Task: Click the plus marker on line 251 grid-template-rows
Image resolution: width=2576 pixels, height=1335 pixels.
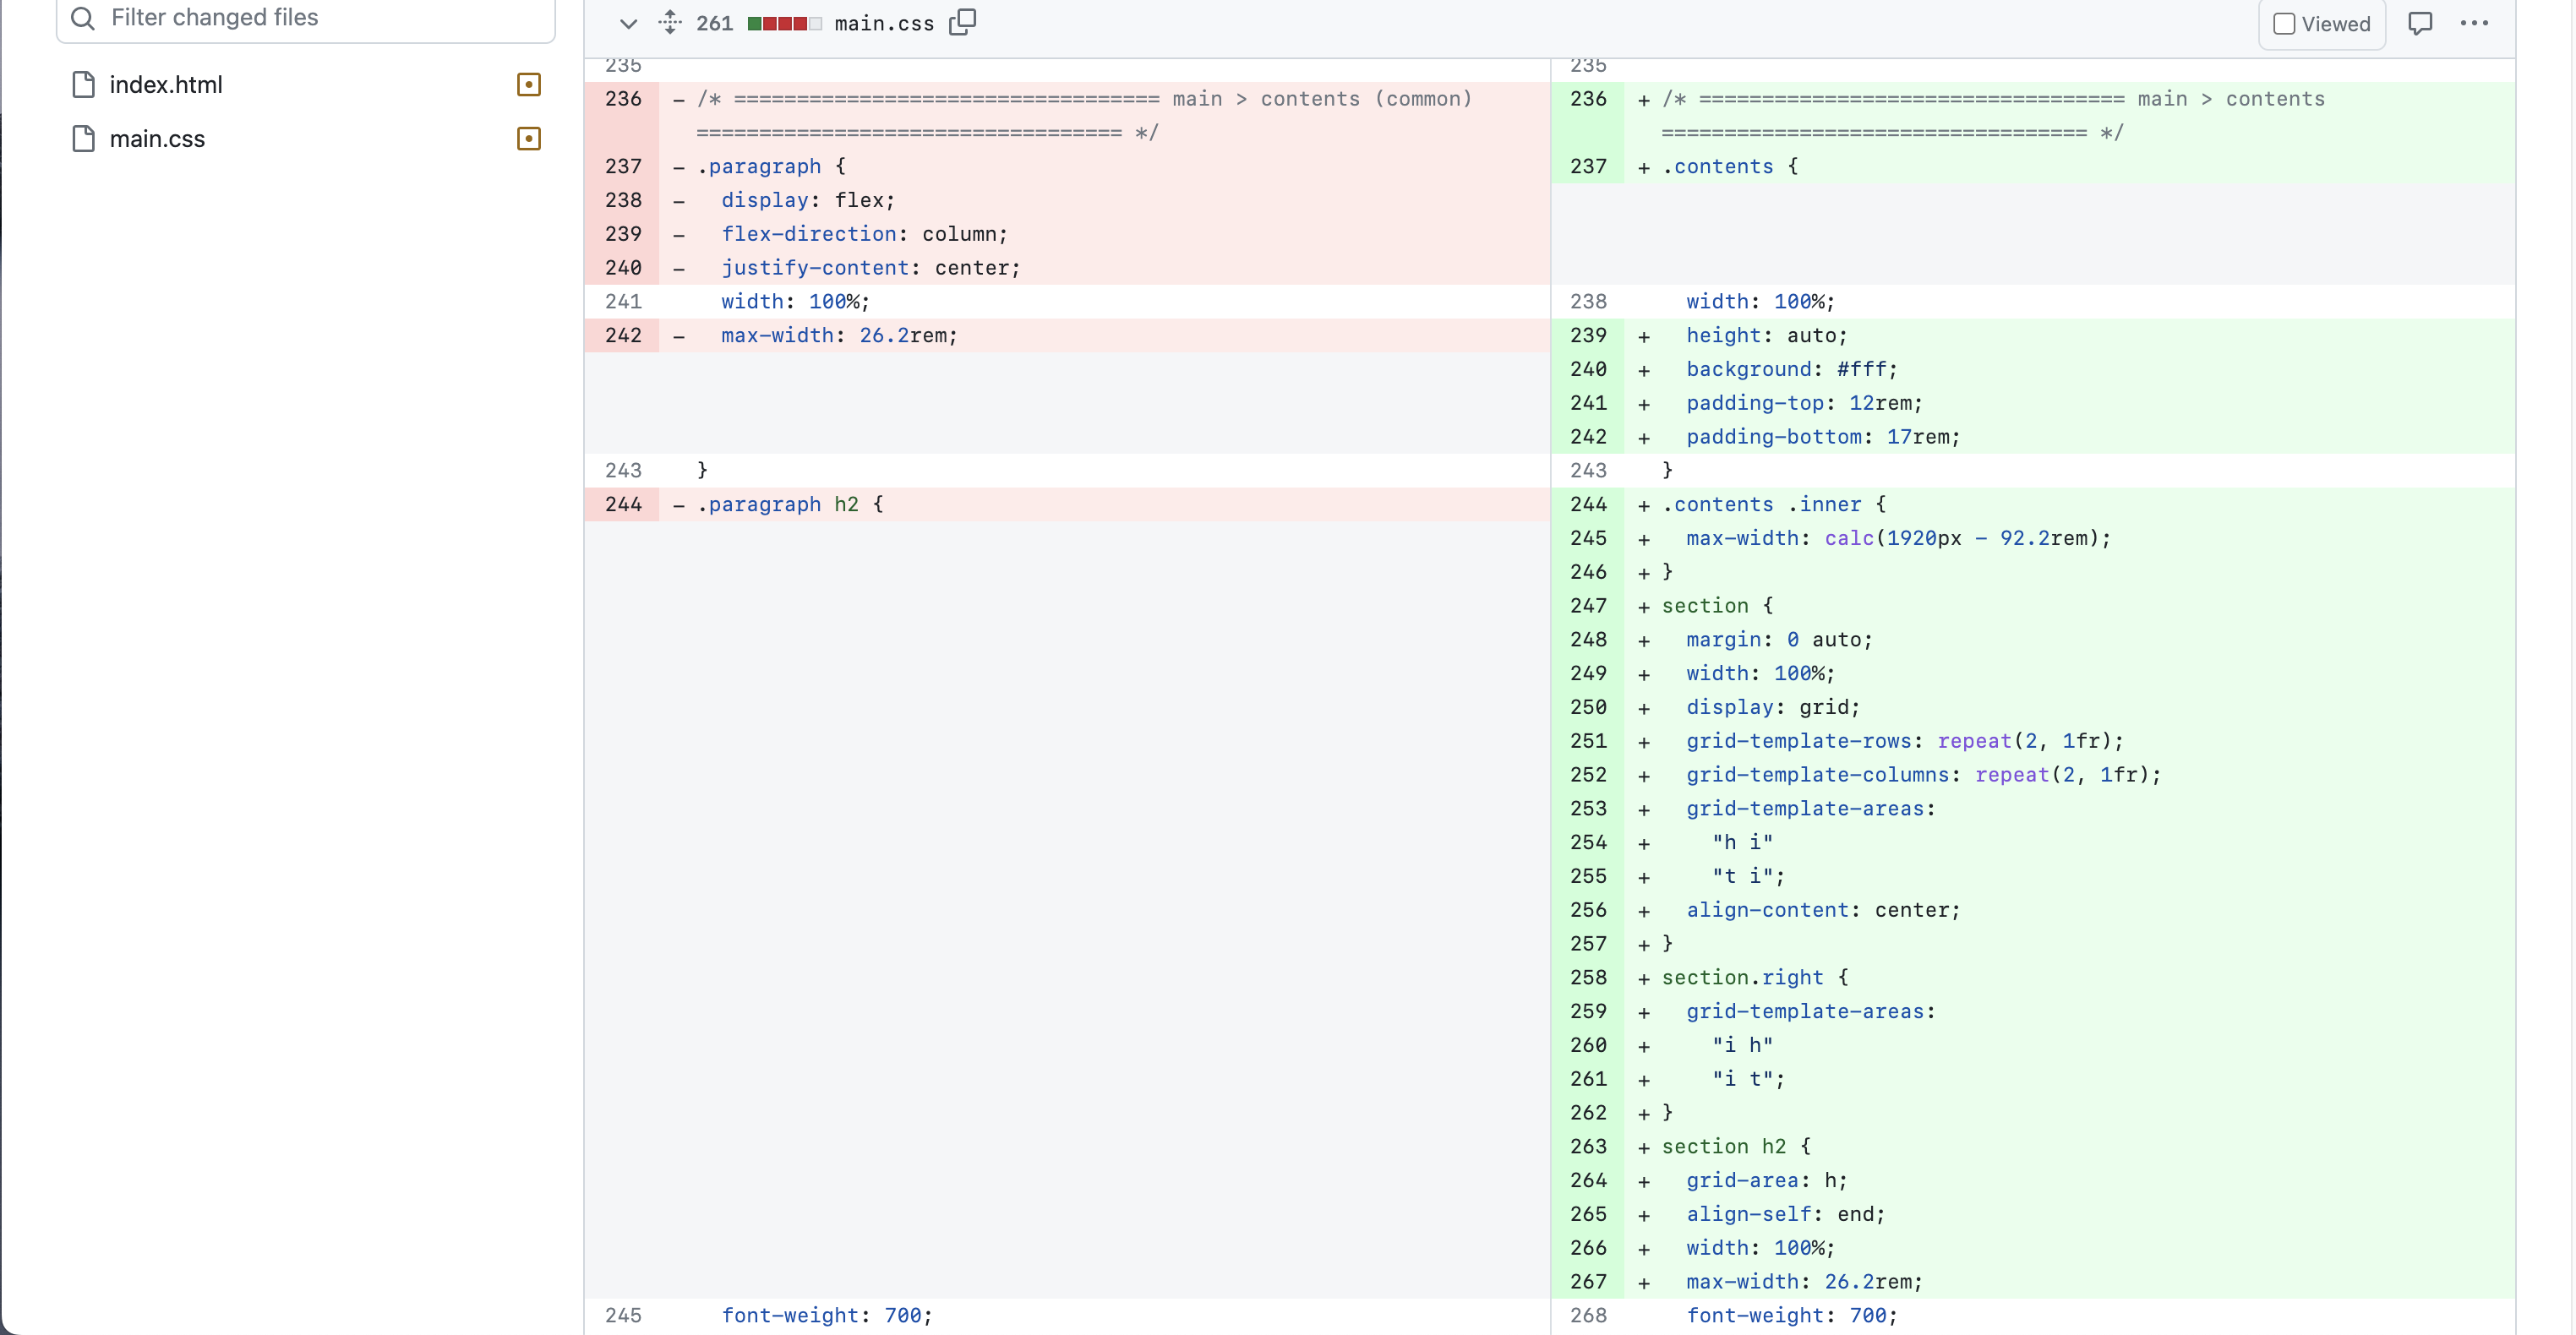Action: [x=1644, y=742]
